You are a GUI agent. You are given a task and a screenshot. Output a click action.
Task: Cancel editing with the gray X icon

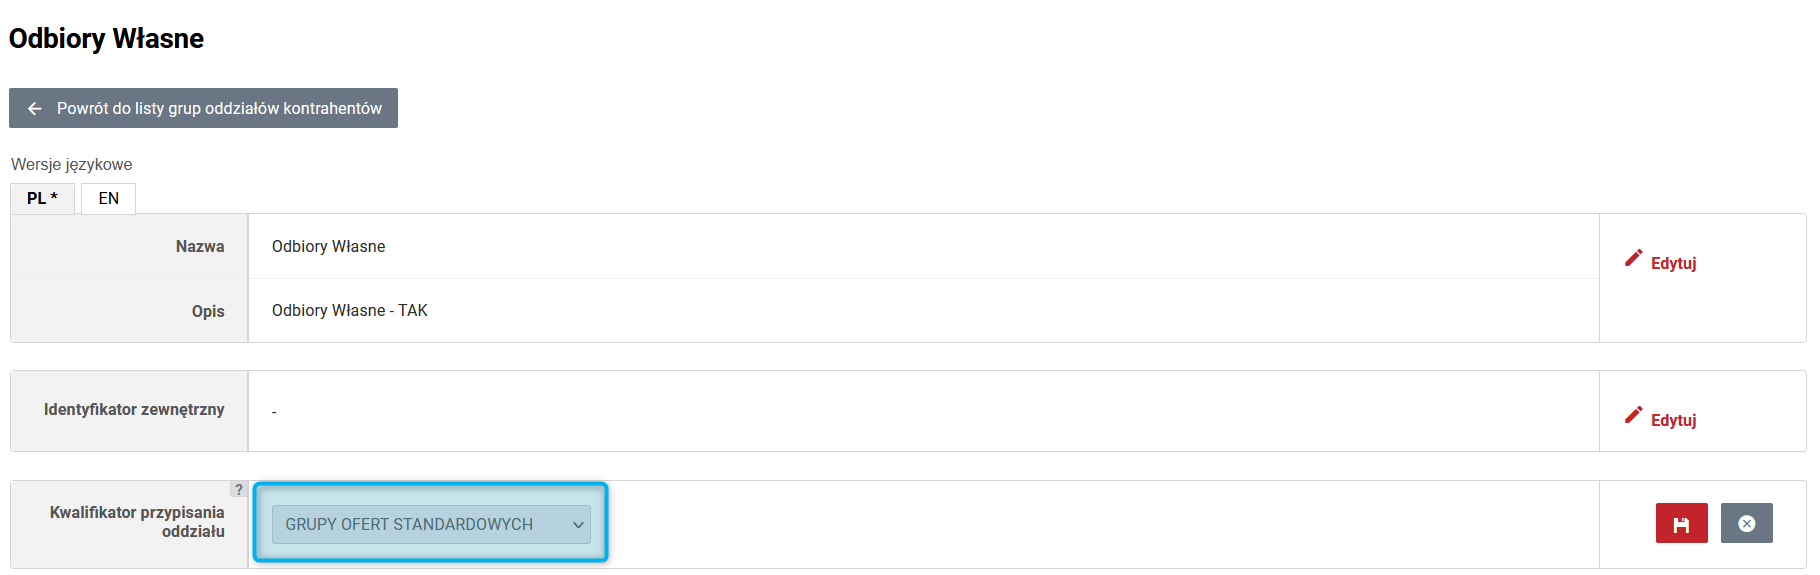(x=1746, y=523)
